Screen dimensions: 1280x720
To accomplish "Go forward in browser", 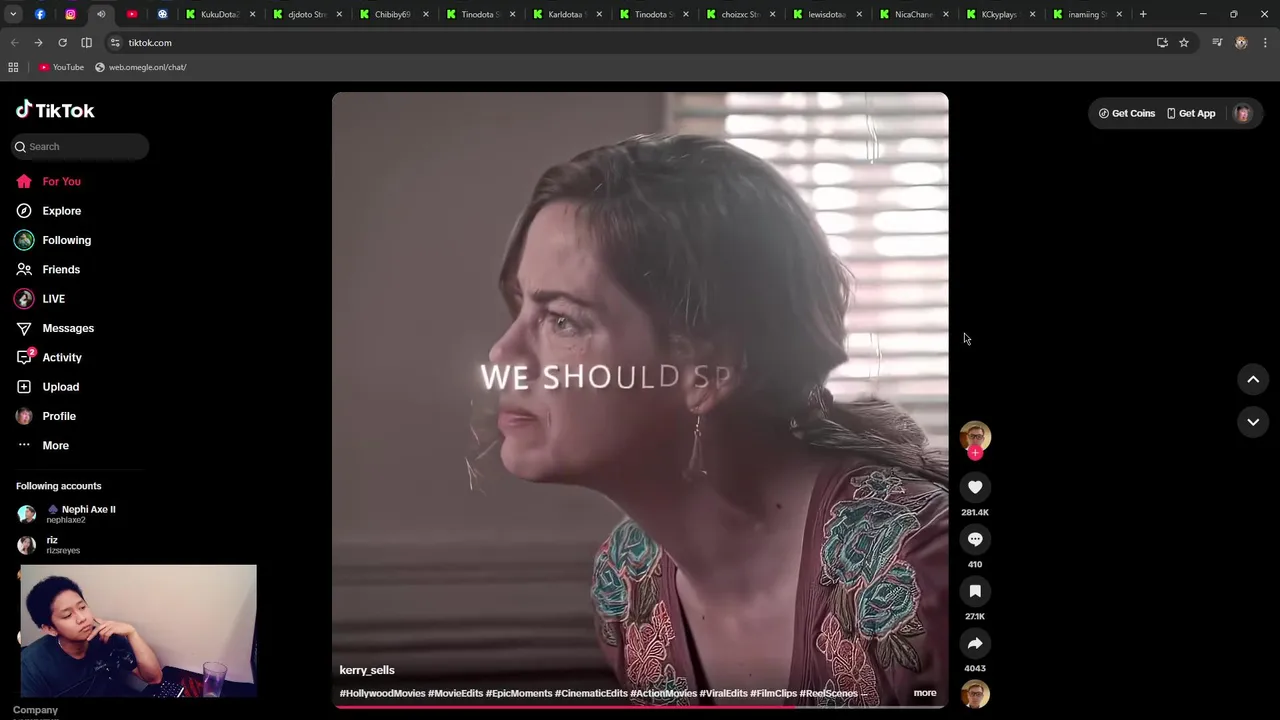I will click(38, 43).
